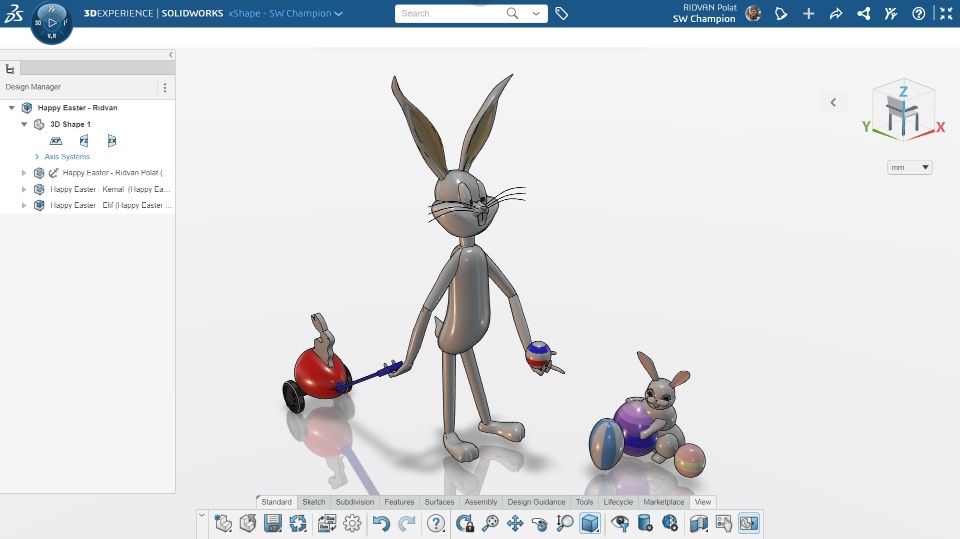Click the Update refresh arrows icon
The image size is (960, 539).
pyautogui.click(x=298, y=523)
